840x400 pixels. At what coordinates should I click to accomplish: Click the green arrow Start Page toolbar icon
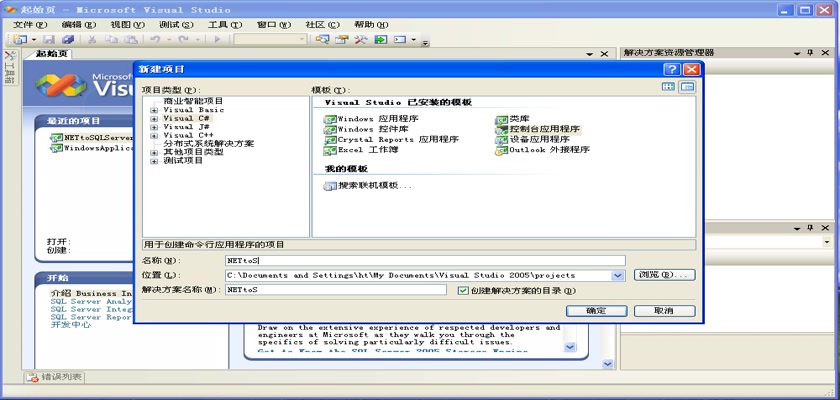click(x=380, y=40)
